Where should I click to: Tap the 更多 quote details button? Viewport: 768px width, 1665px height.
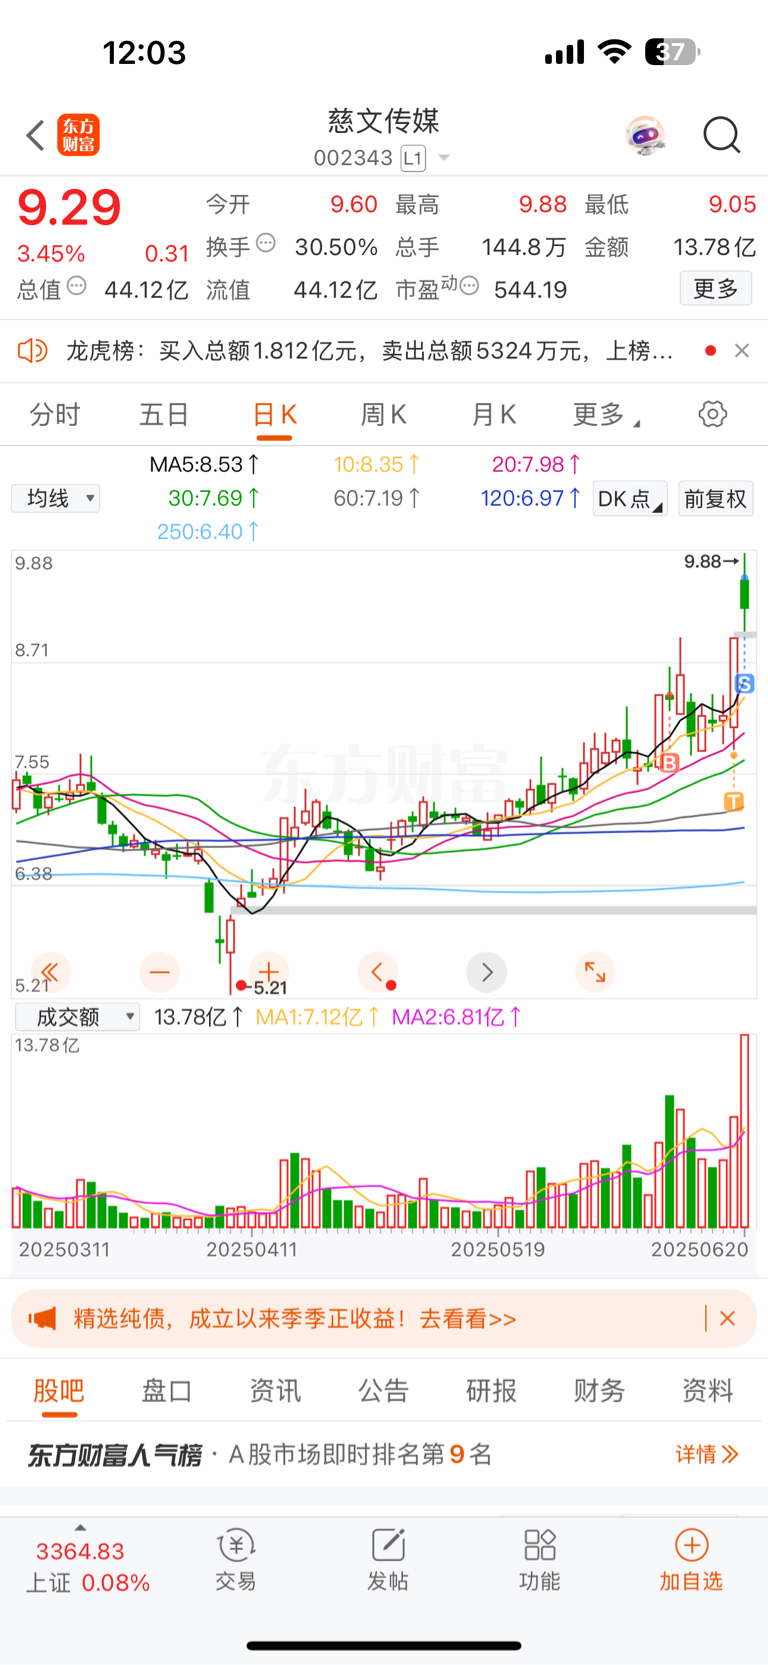tap(716, 289)
